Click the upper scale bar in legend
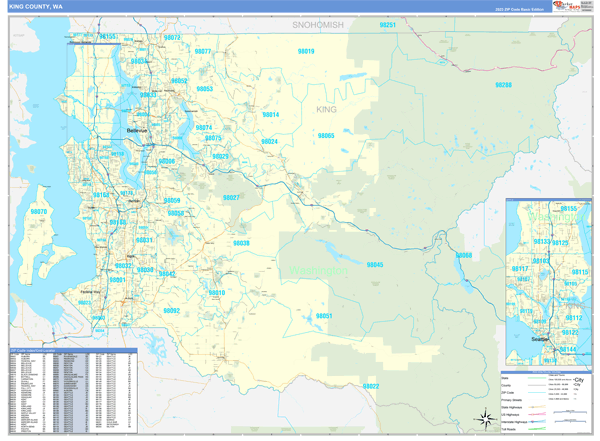This screenshot has width=600, height=441. (x=570, y=412)
